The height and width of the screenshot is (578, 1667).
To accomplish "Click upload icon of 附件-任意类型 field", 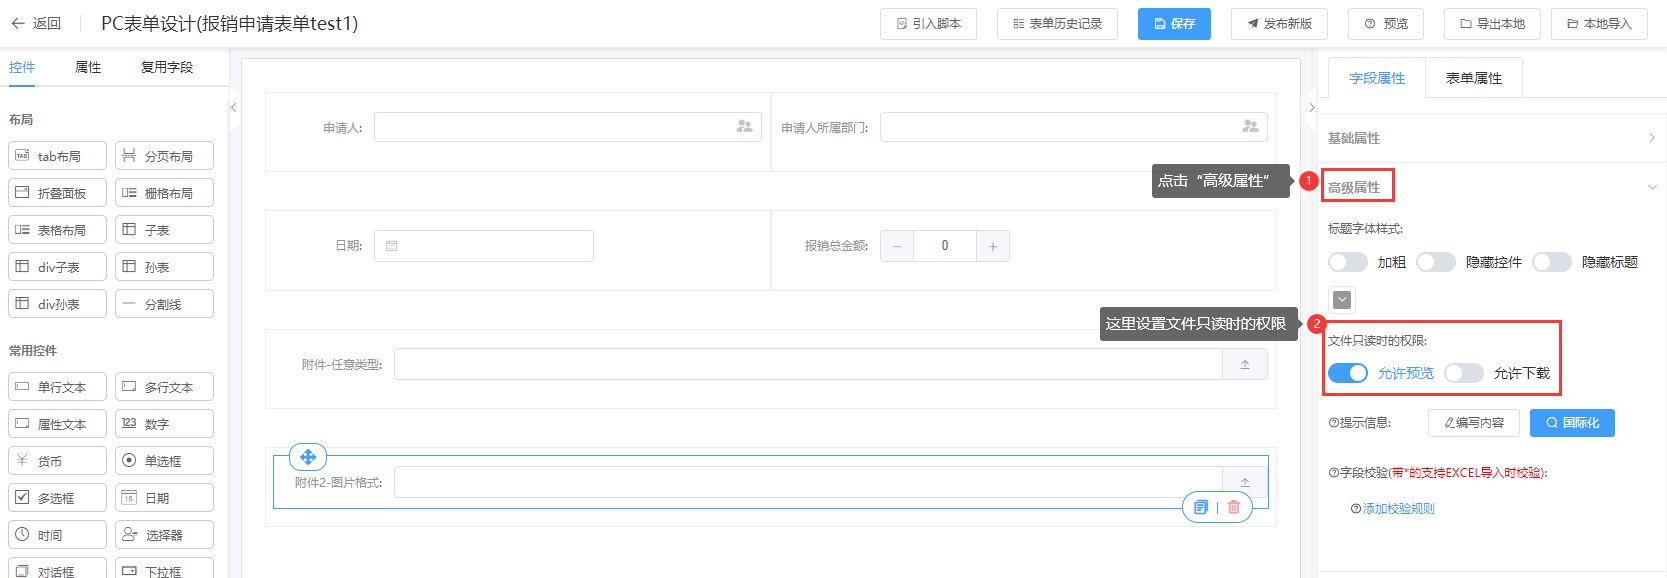I will [1245, 364].
